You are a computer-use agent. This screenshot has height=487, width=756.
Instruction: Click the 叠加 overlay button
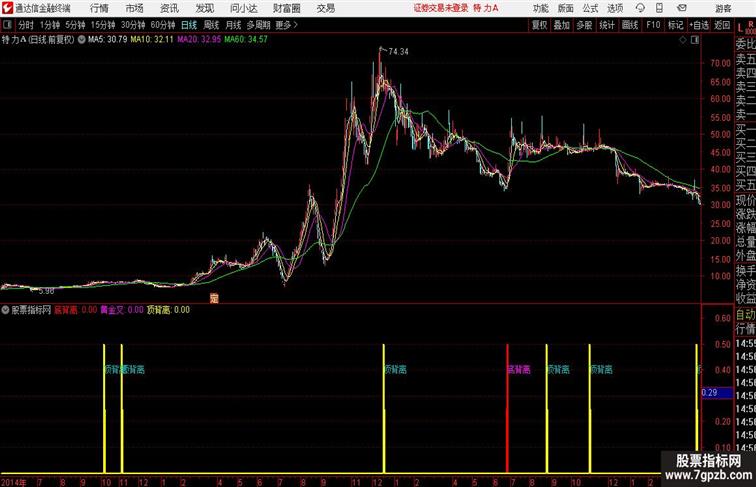(562, 25)
